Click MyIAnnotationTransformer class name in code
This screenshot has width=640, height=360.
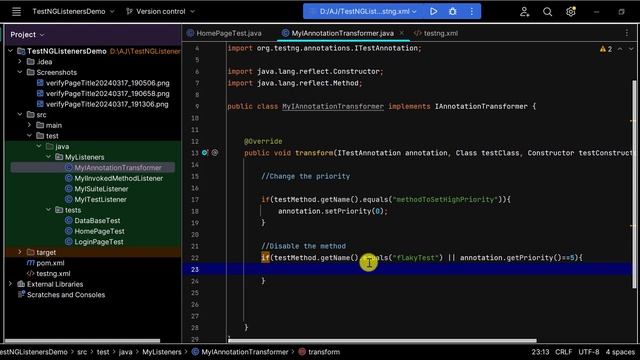[x=333, y=106]
